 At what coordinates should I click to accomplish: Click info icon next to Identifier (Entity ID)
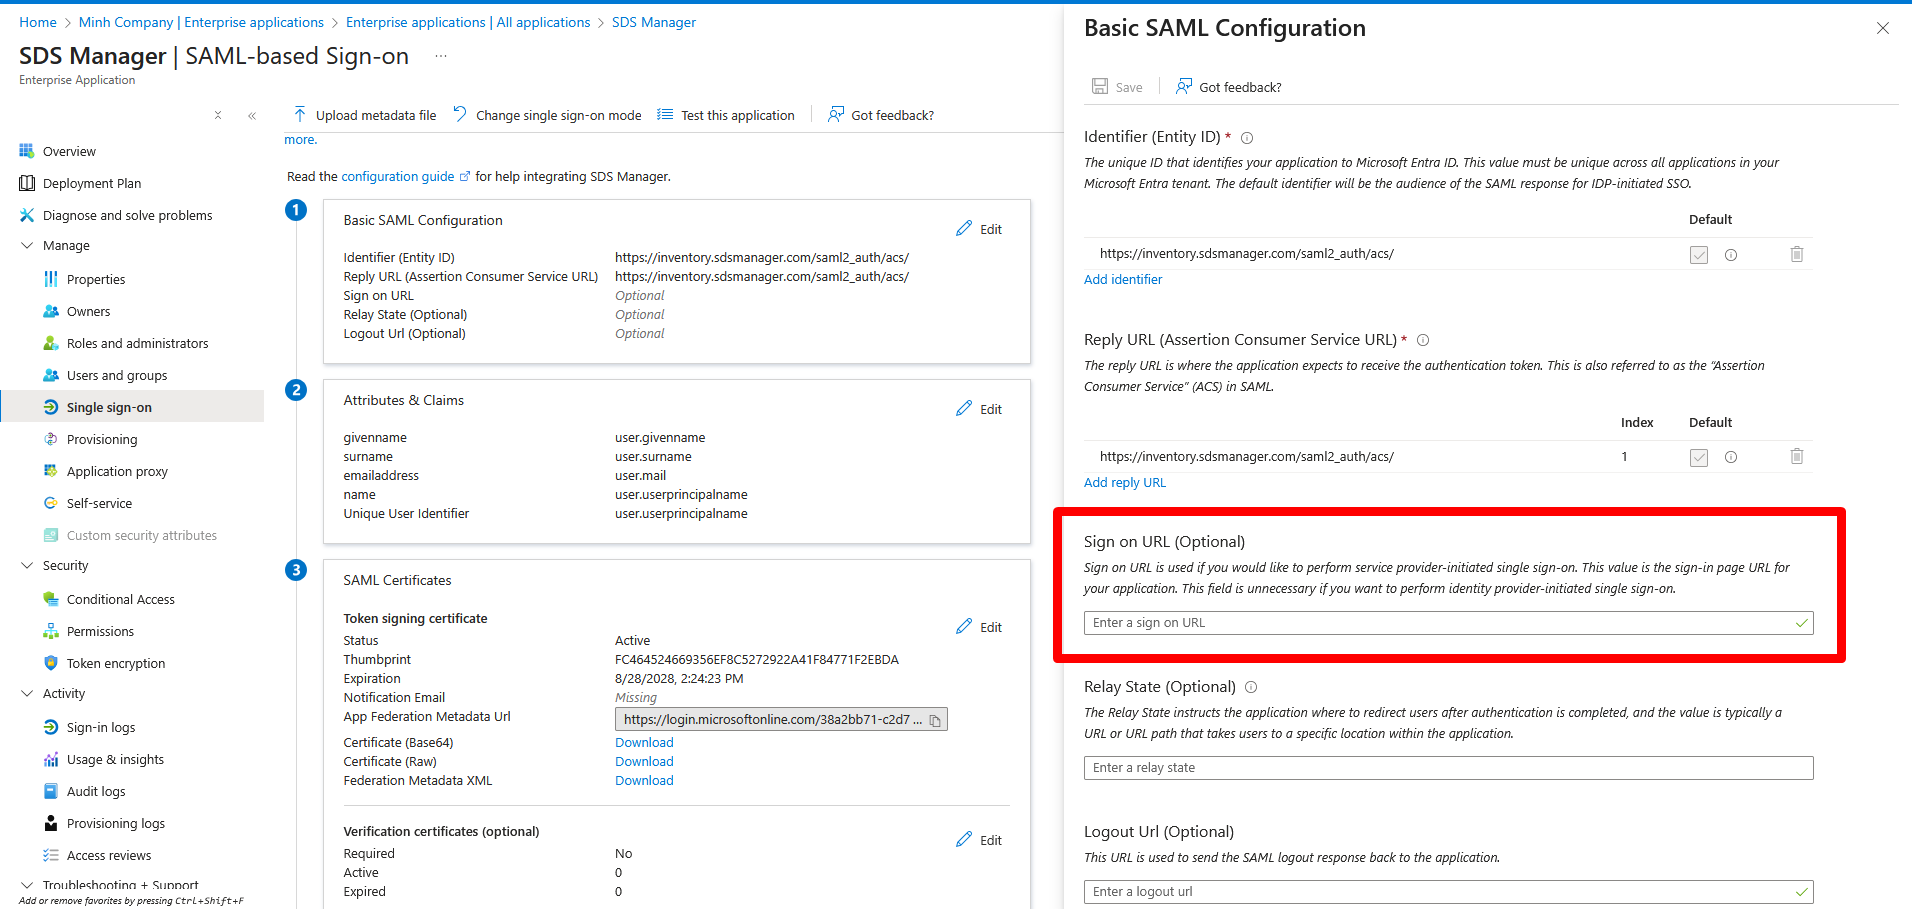pyautogui.click(x=1247, y=138)
